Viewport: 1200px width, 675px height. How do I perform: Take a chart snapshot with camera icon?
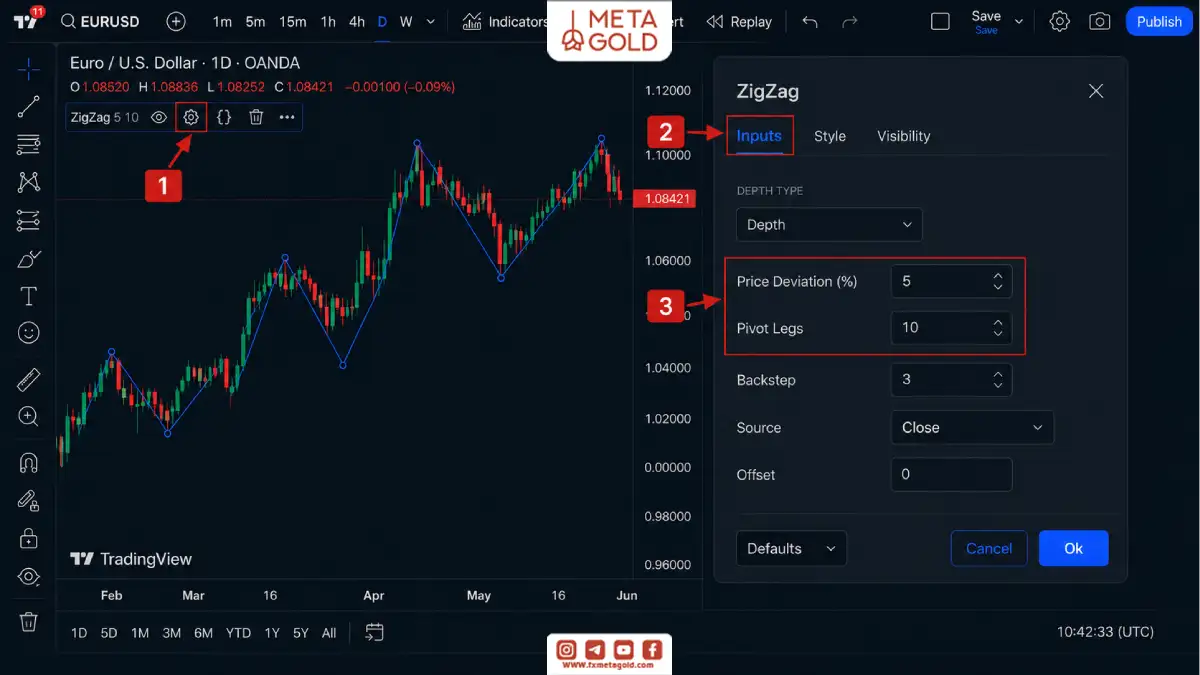tap(1100, 21)
